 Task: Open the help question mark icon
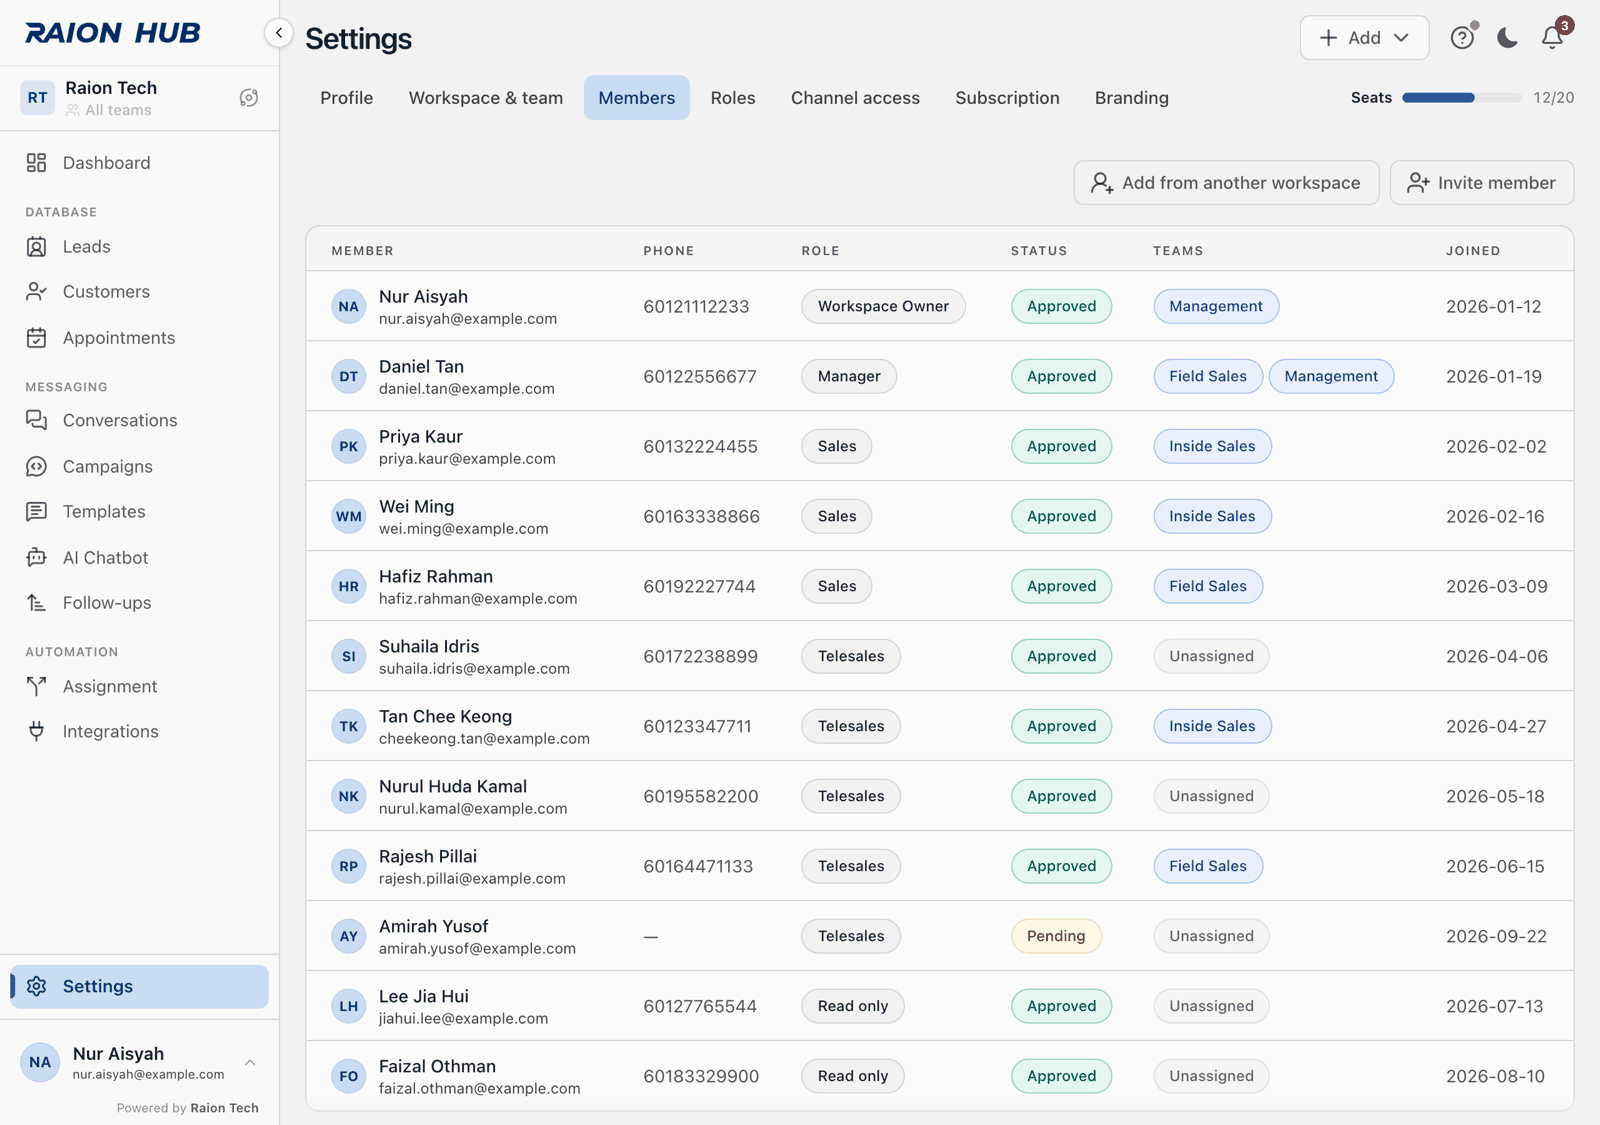pos(1463,37)
